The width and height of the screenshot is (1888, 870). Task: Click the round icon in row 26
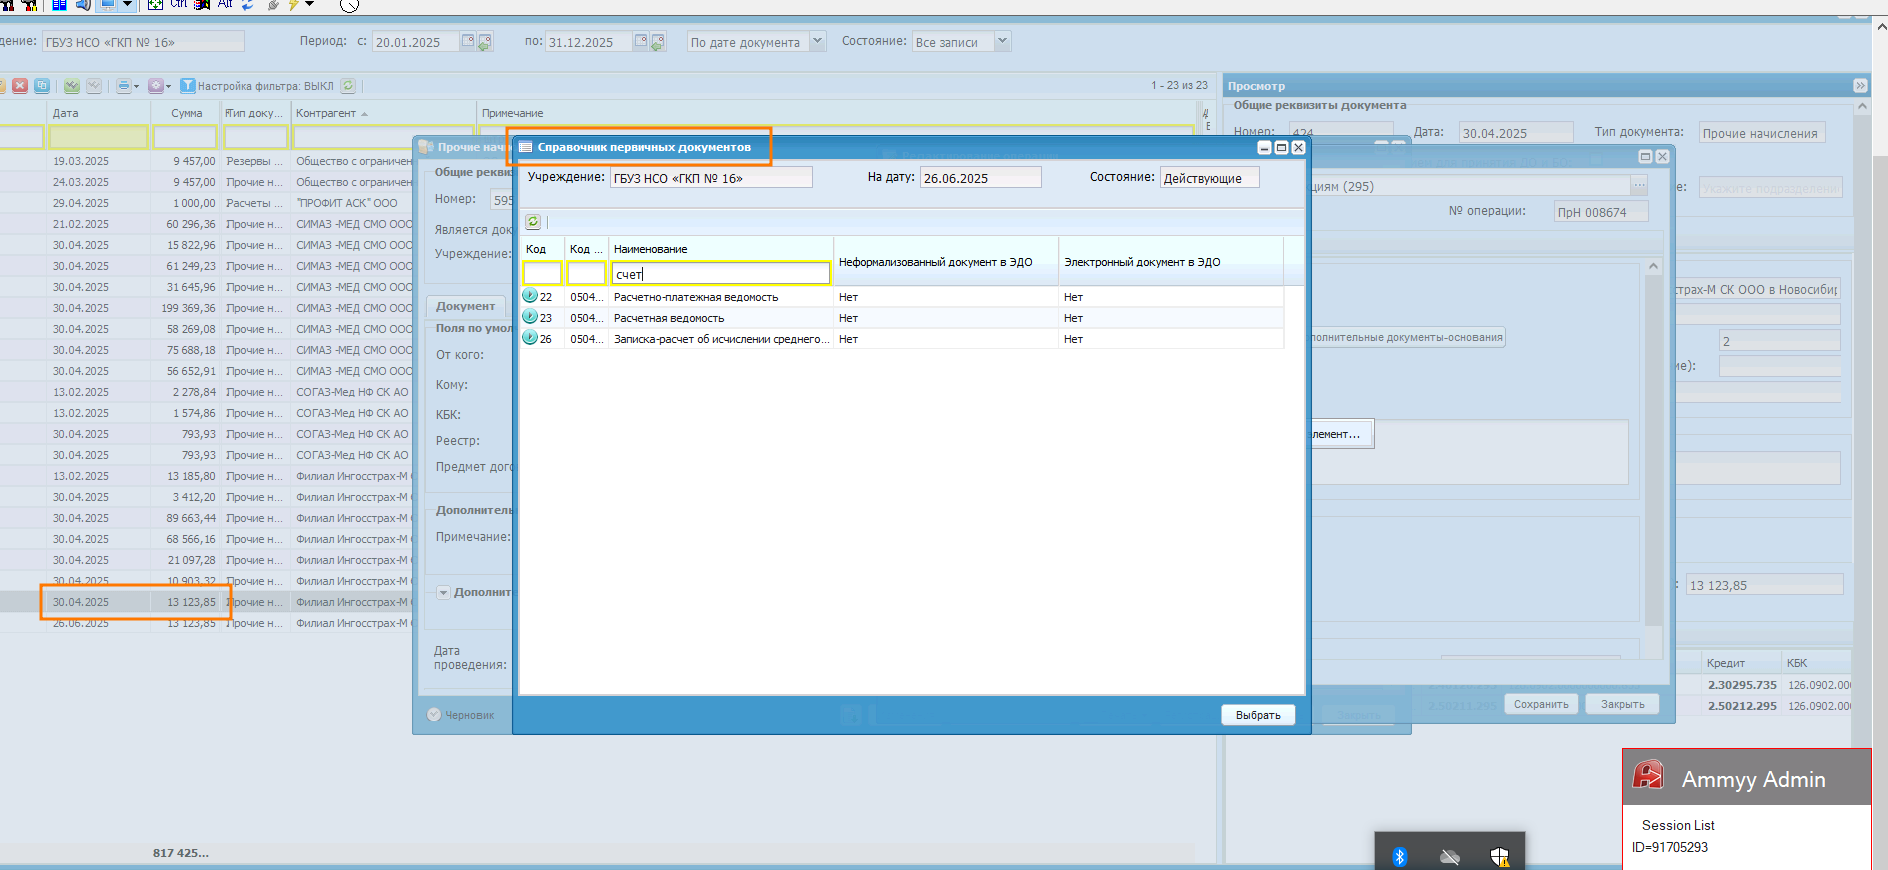530,338
